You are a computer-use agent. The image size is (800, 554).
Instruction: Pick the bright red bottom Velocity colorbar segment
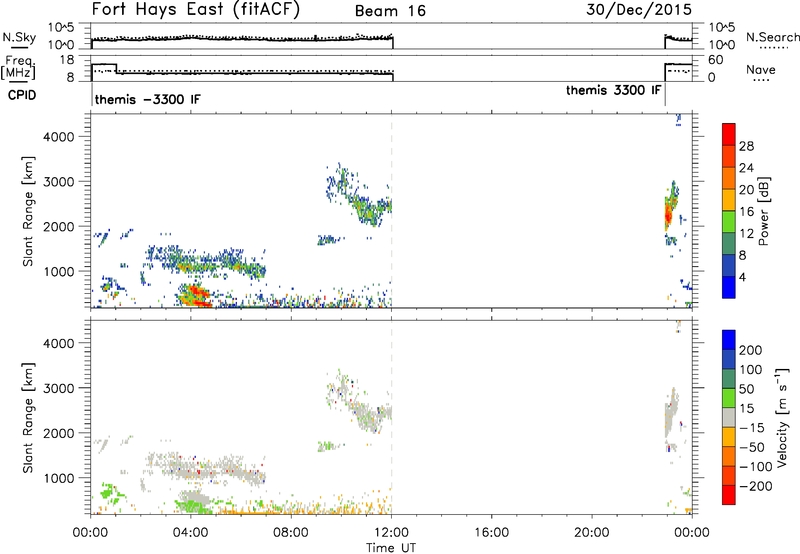coord(729,495)
